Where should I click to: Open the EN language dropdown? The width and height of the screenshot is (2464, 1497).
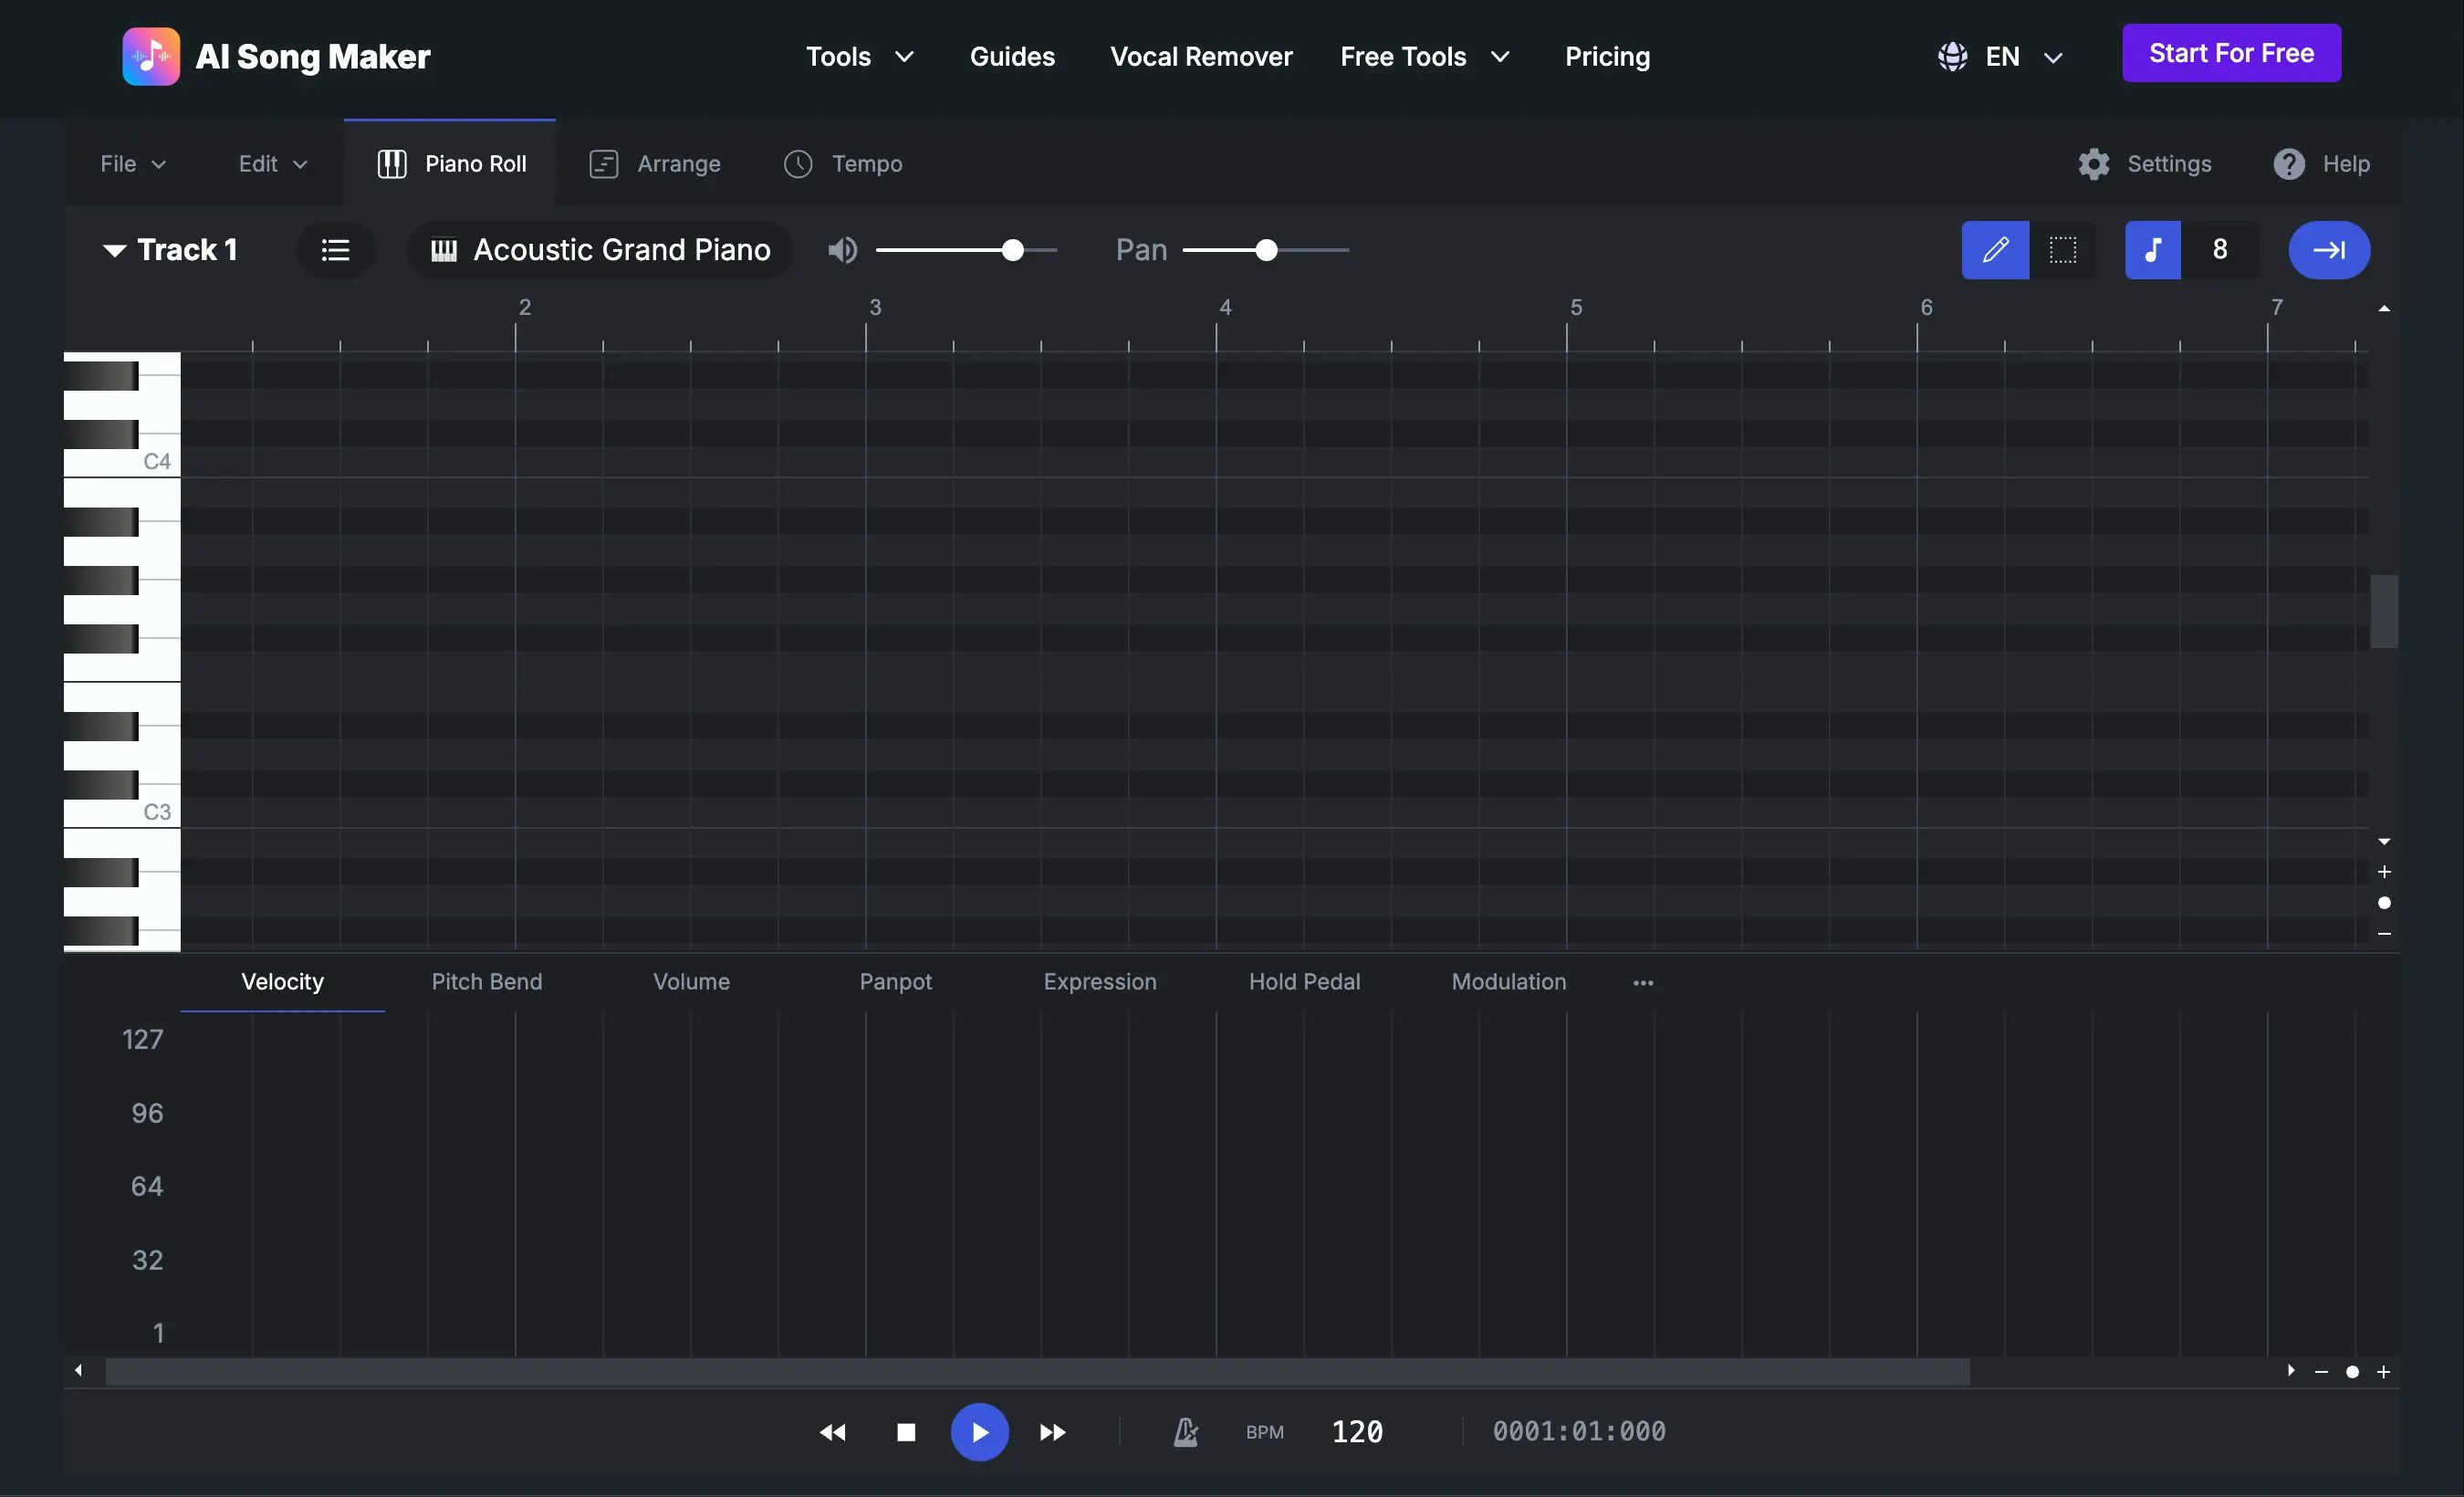coord(2024,56)
